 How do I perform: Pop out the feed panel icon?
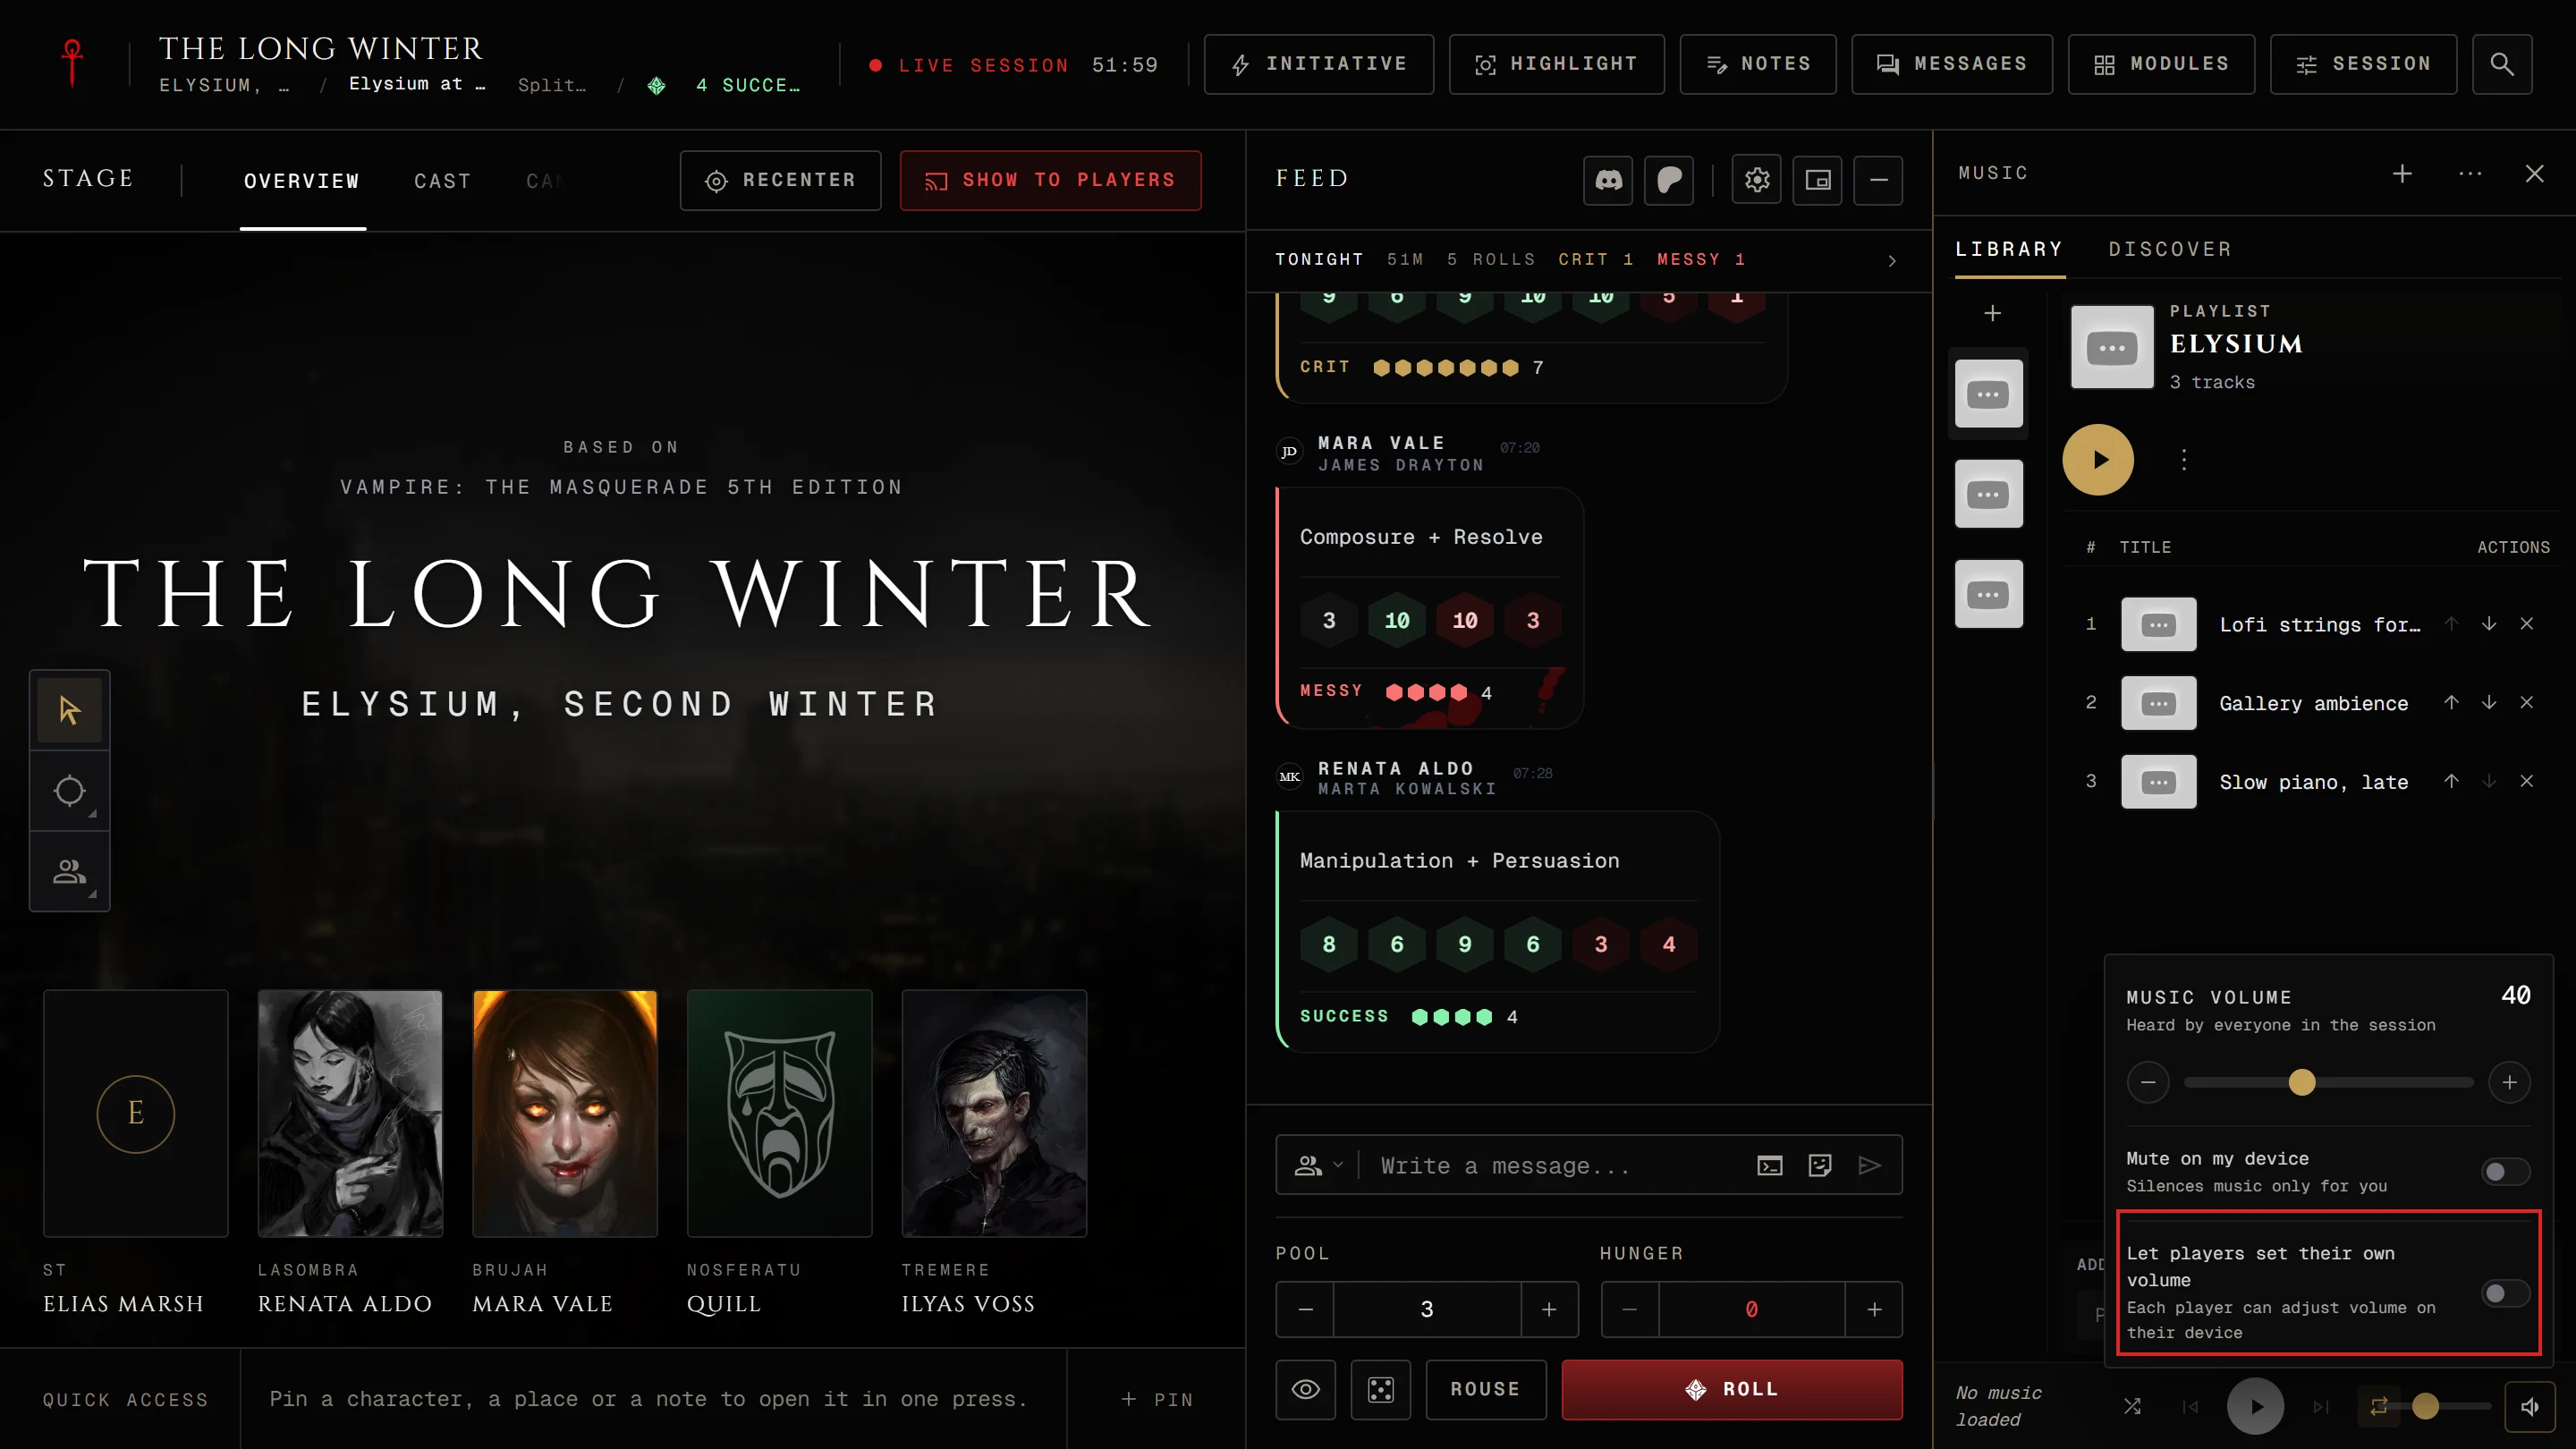click(1817, 180)
